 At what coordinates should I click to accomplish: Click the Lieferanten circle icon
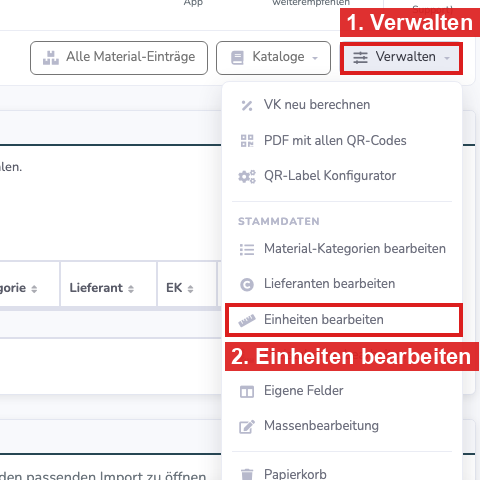(247, 285)
